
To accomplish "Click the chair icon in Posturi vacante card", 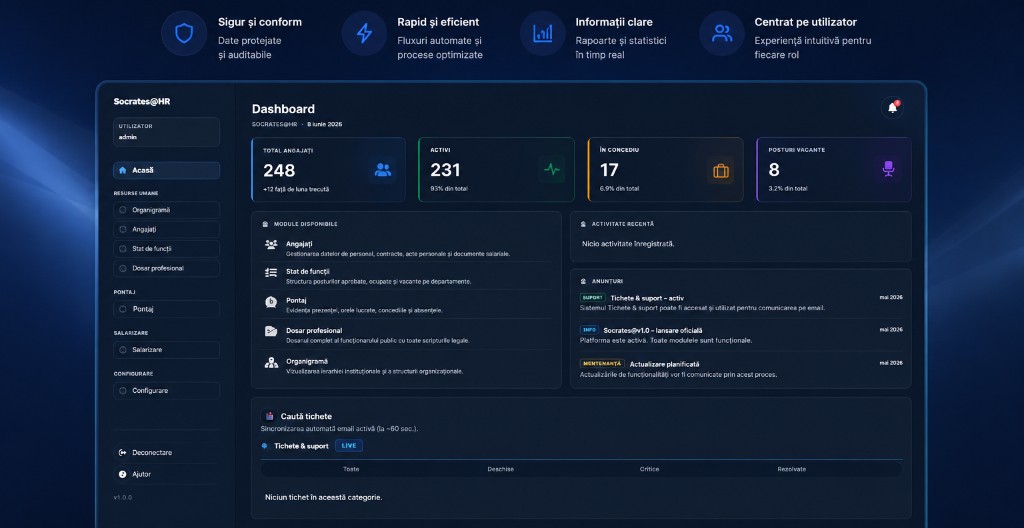I will (888, 169).
